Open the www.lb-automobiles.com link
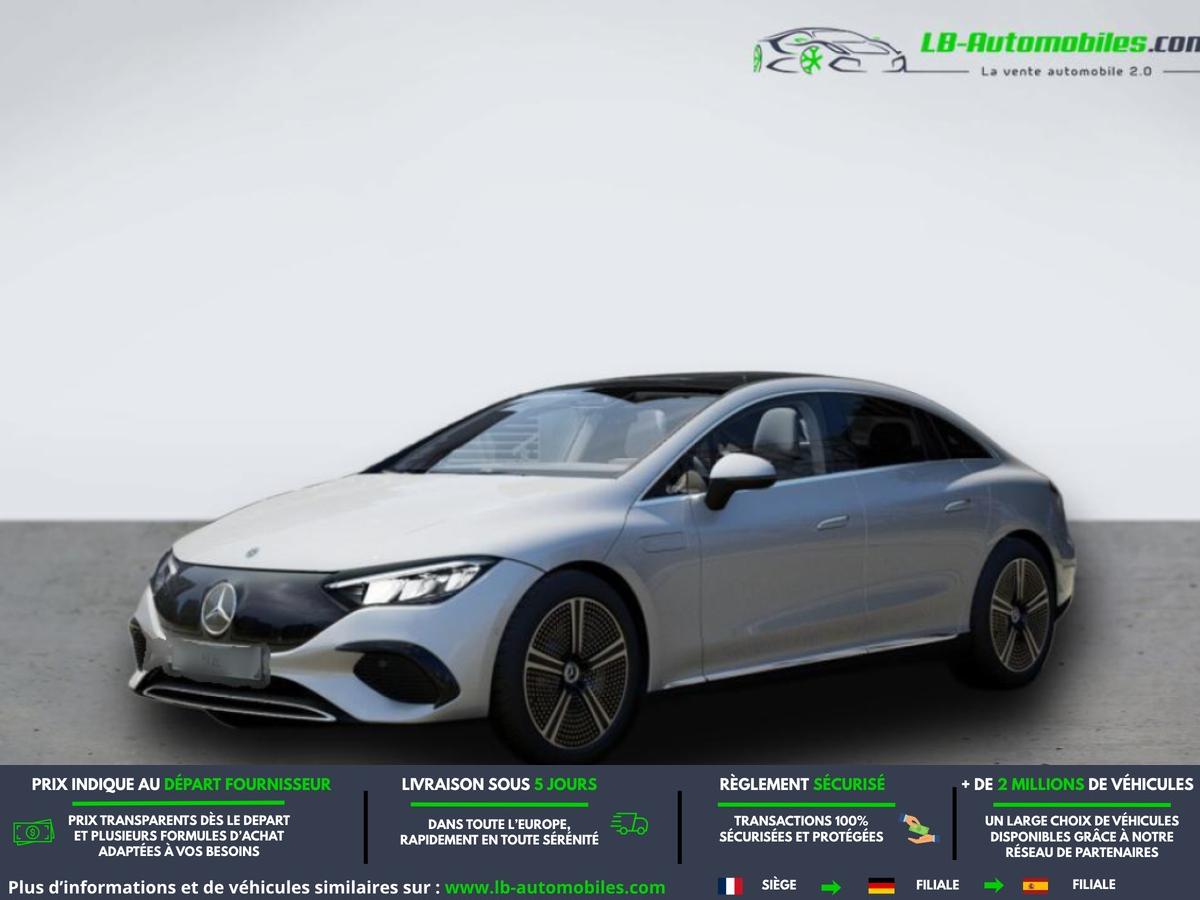 click(555, 887)
